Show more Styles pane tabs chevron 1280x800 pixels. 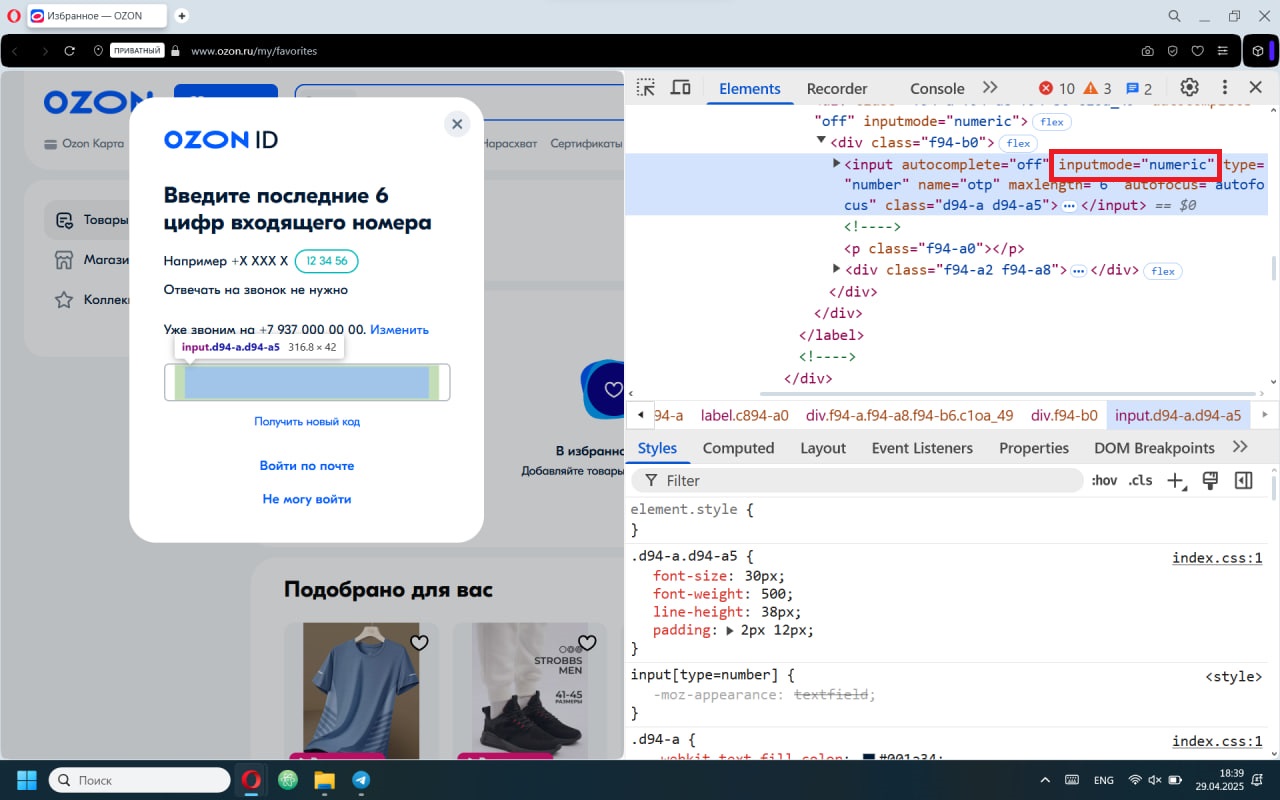1240,447
